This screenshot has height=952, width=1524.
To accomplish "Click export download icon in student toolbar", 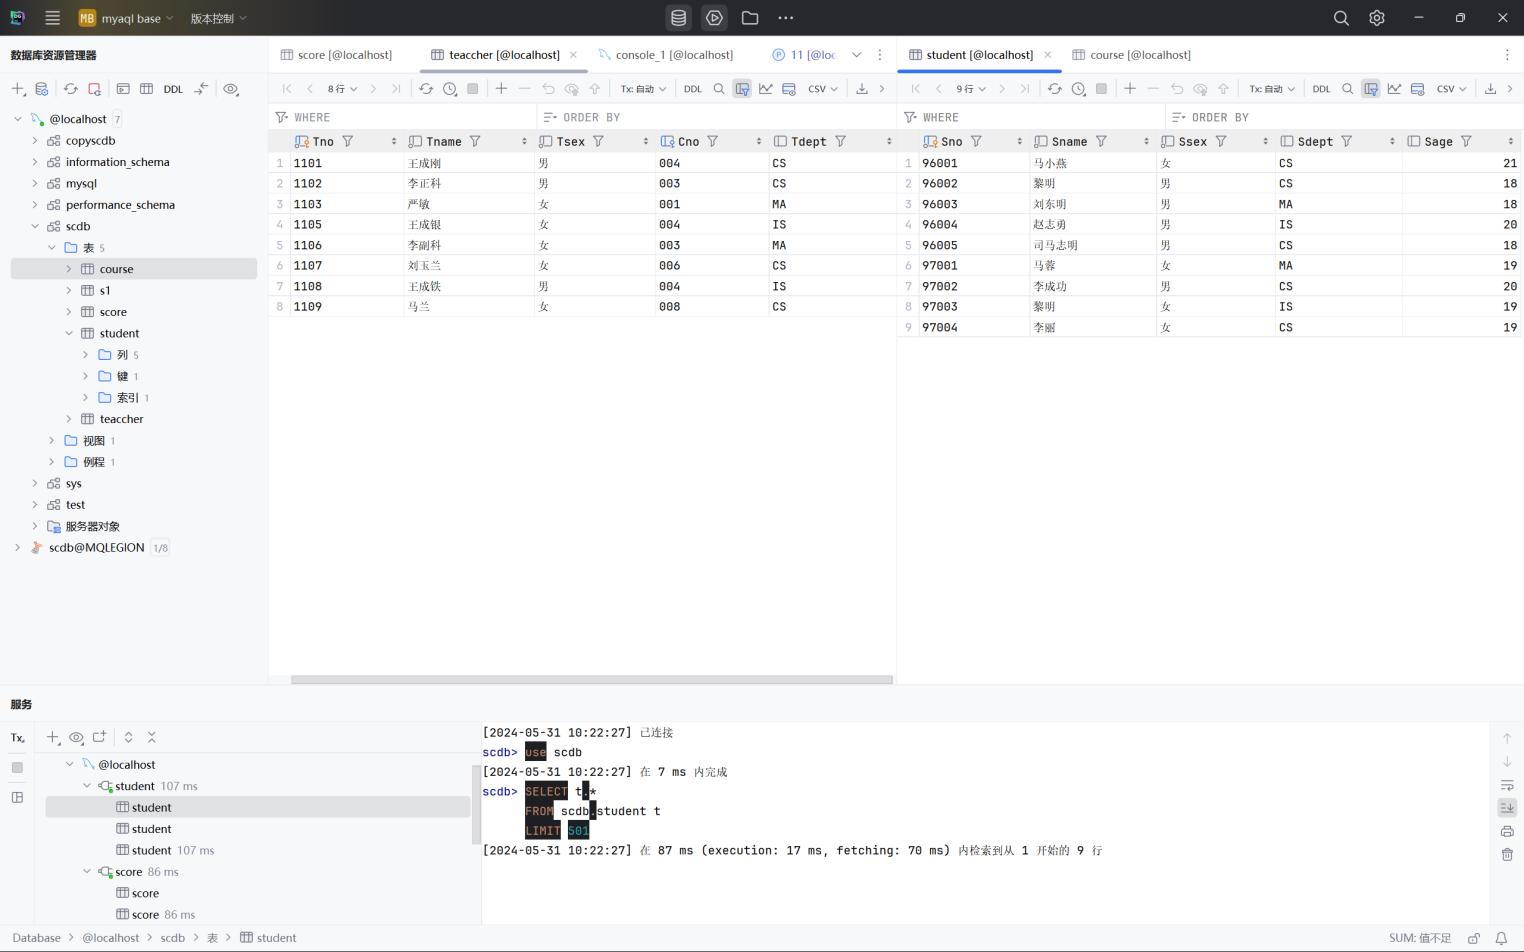I will (x=1491, y=89).
